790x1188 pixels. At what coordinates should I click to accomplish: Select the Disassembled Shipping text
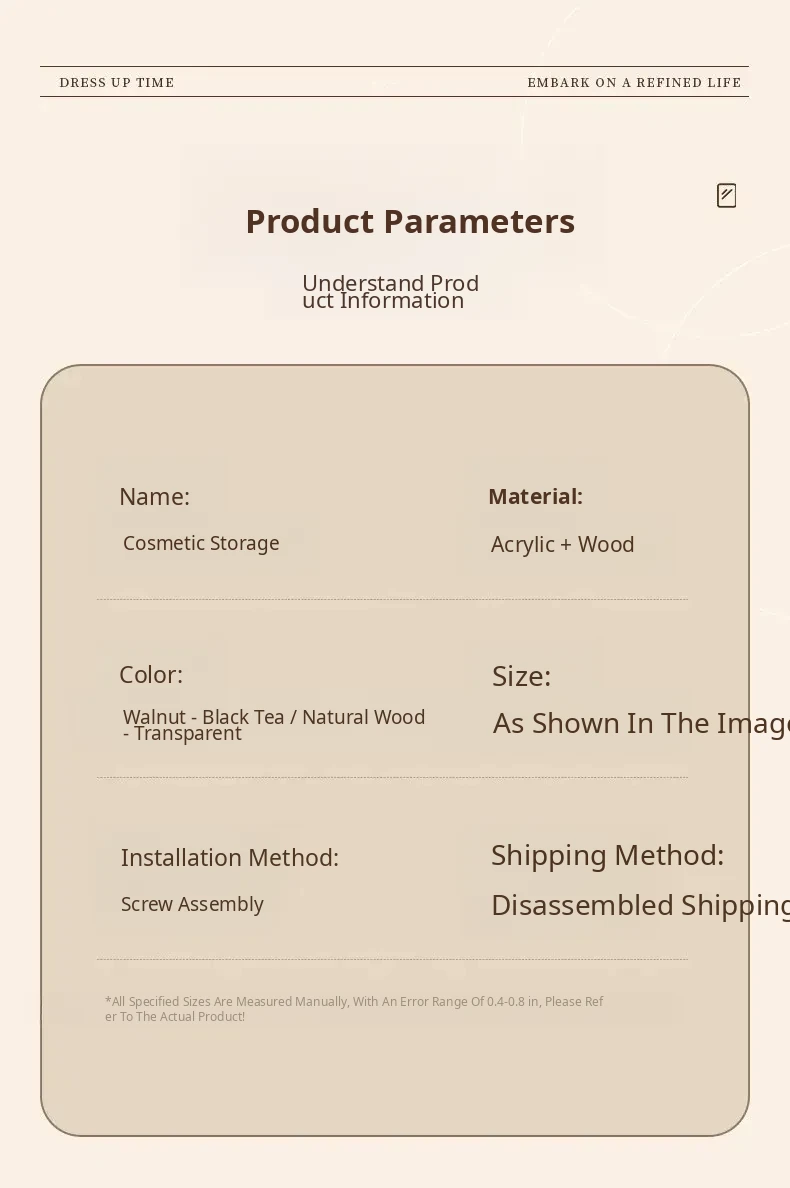click(640, 906)
